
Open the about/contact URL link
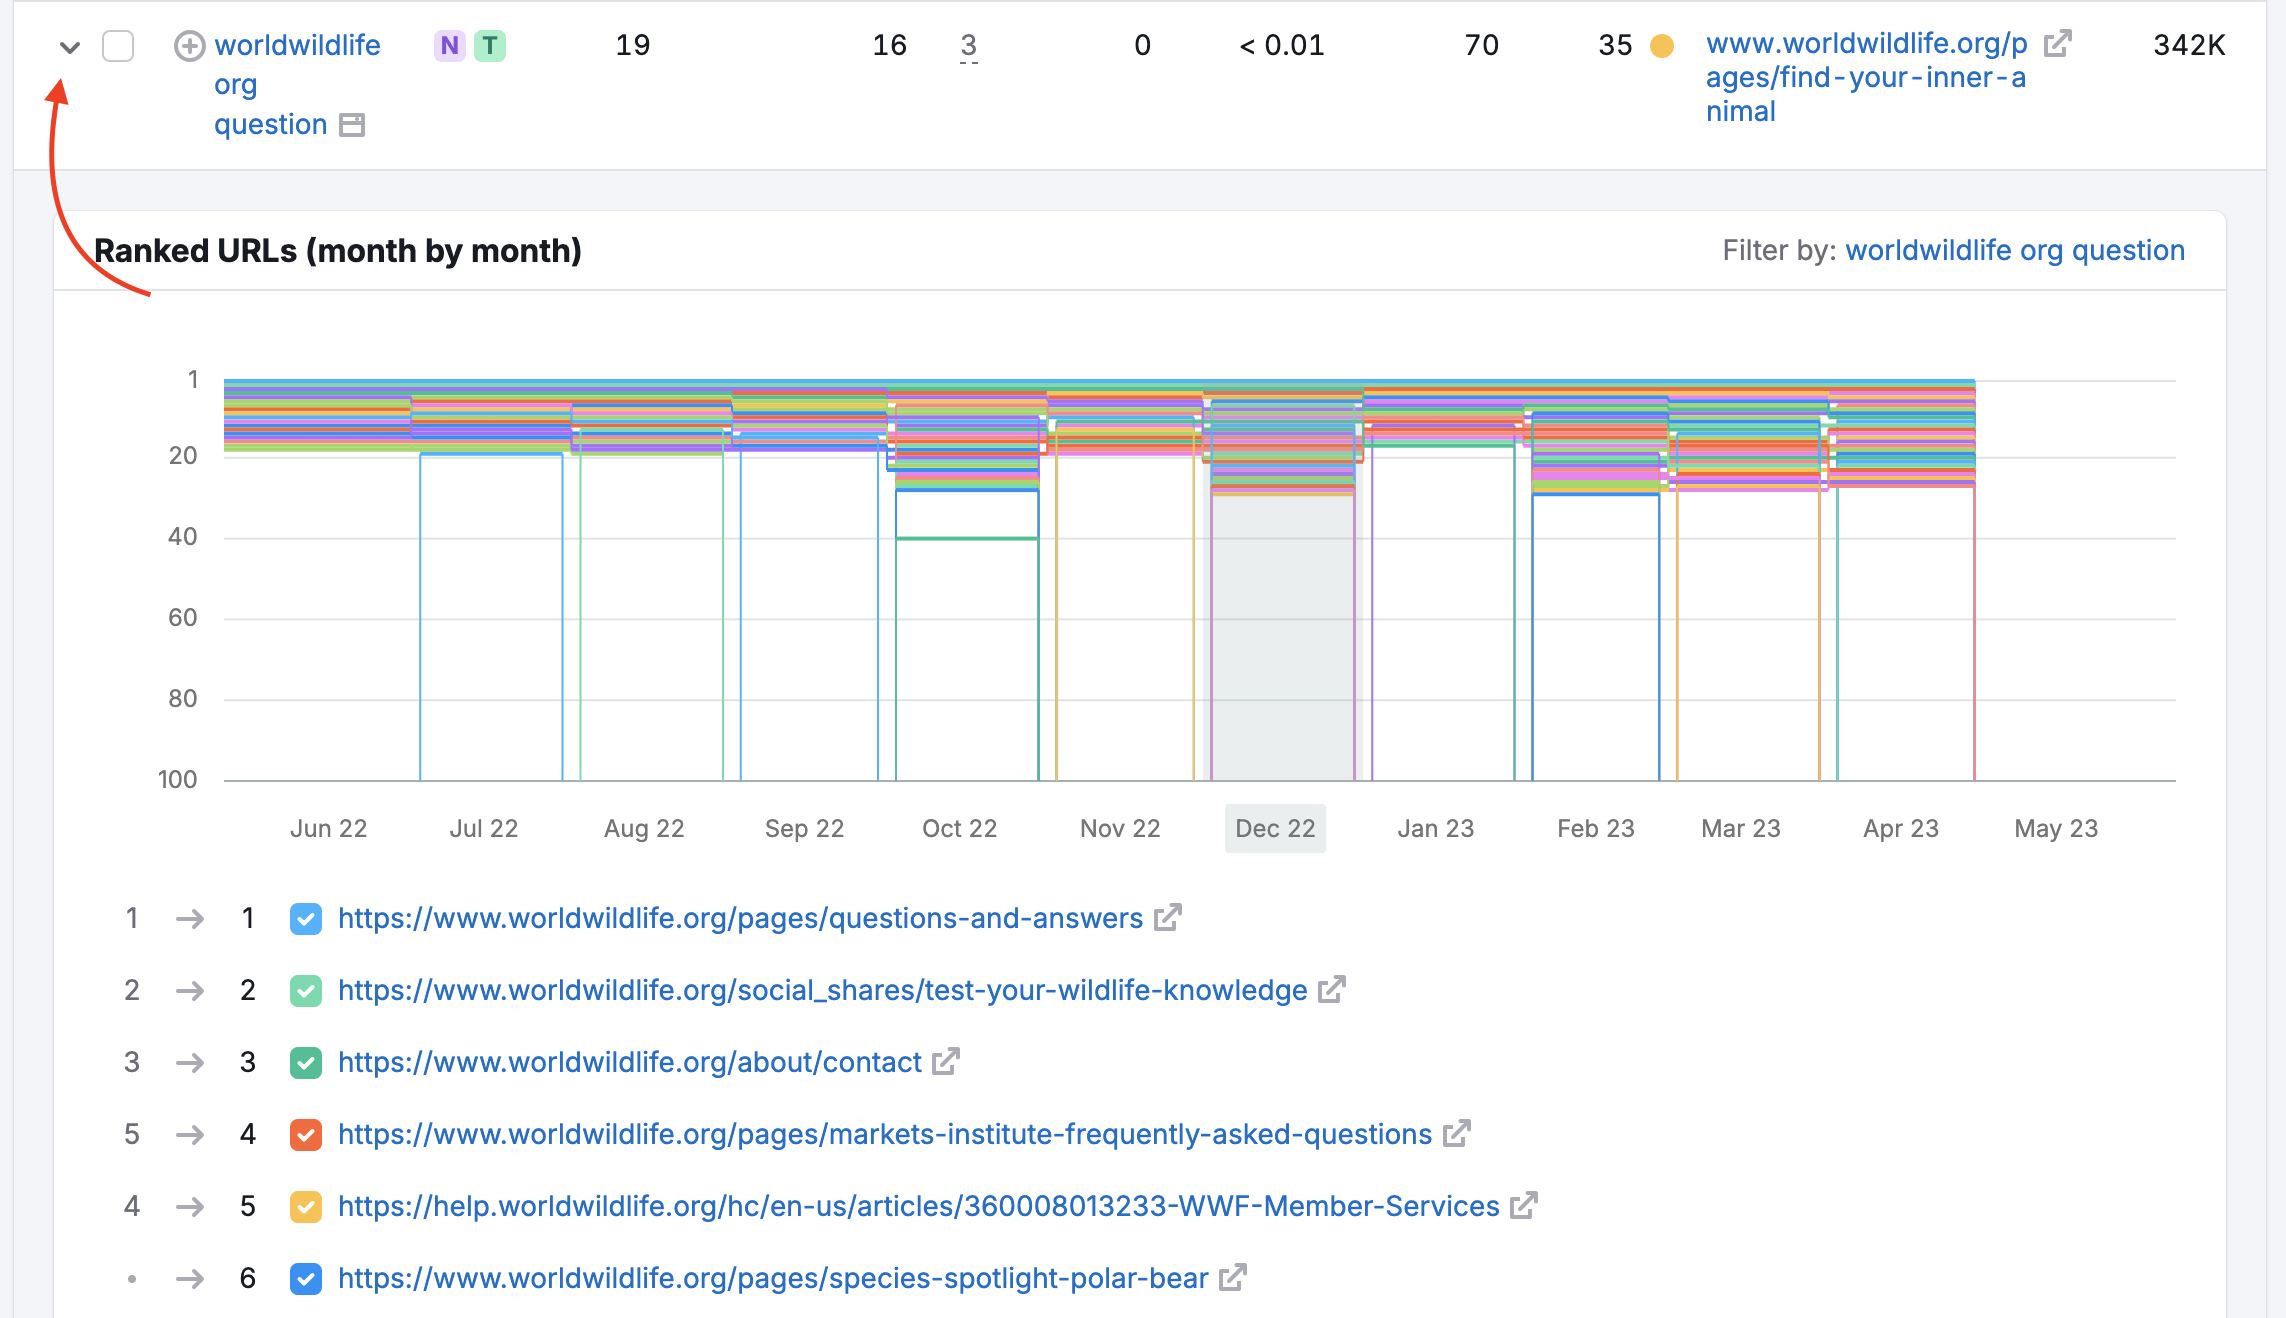click(628, 1062)
